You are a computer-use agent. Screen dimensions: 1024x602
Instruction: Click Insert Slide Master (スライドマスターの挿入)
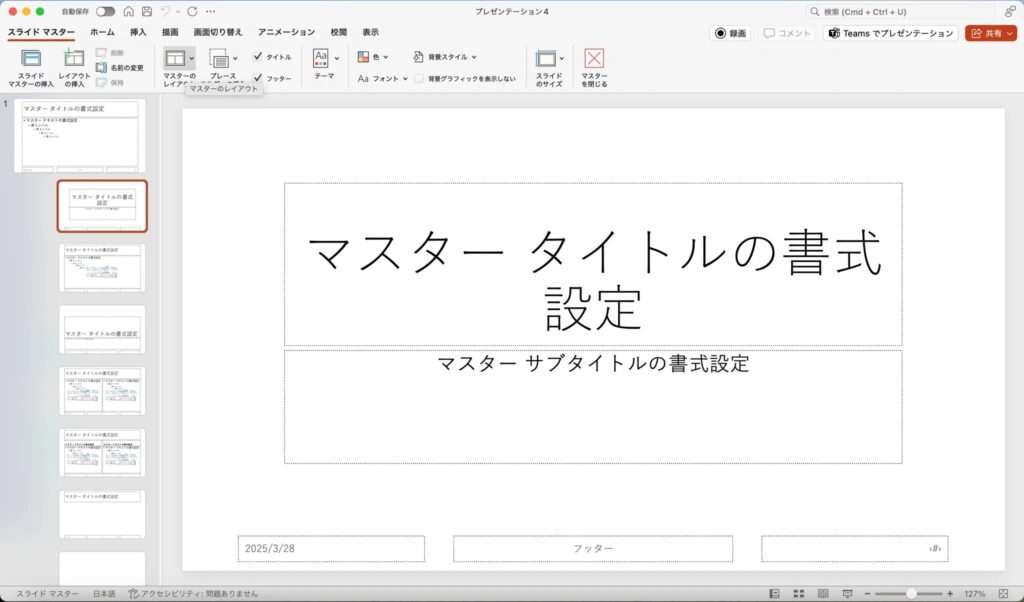[x=31, y=67]
